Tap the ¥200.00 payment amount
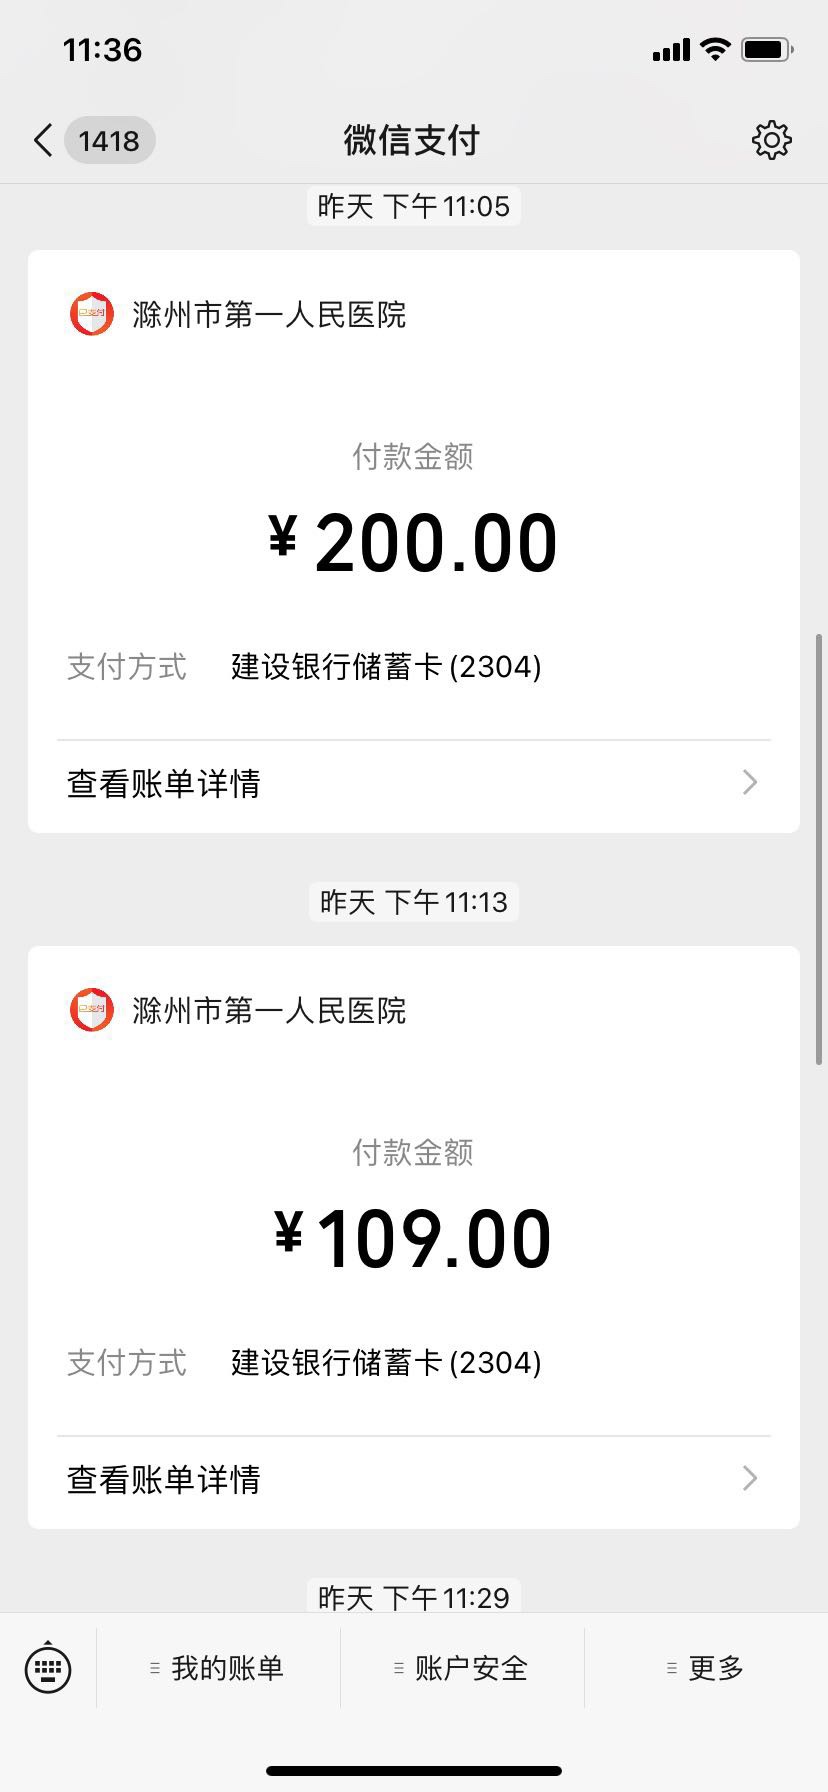Screen dimensions: 828x1792 tap(414, 543)
